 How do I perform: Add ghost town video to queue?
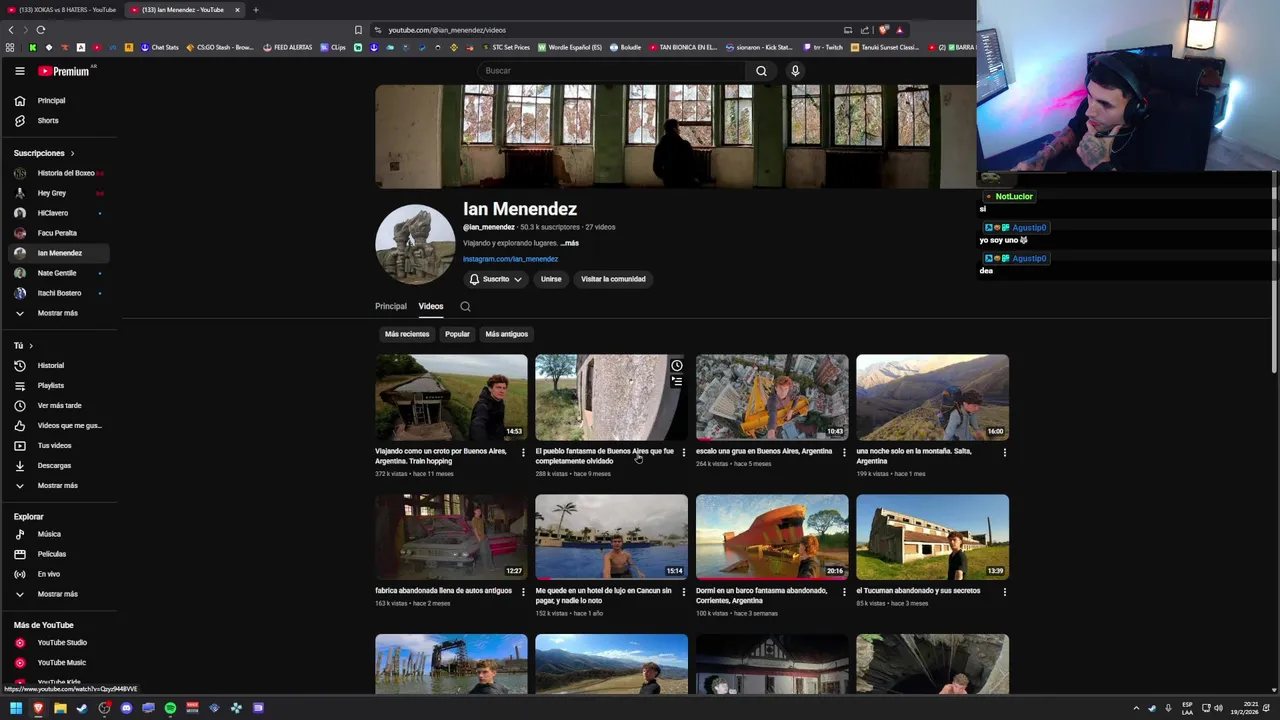coord(677,382)
